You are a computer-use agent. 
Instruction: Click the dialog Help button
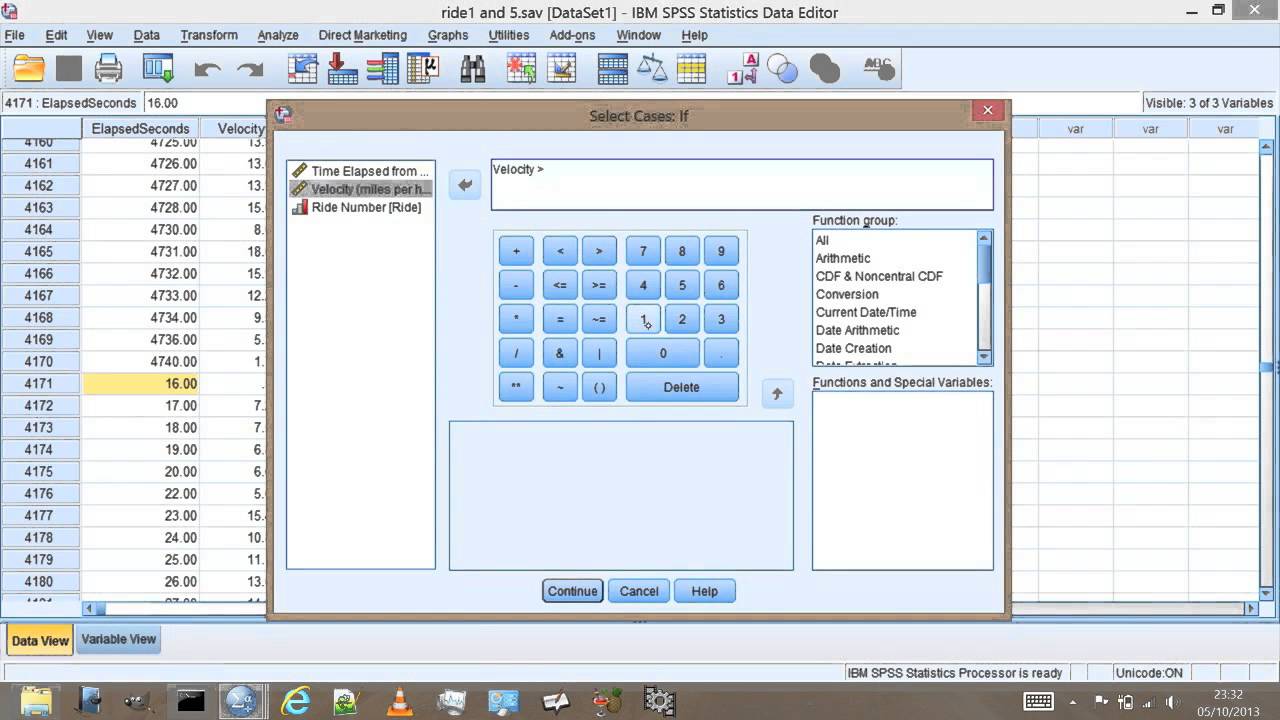(704, 591)
